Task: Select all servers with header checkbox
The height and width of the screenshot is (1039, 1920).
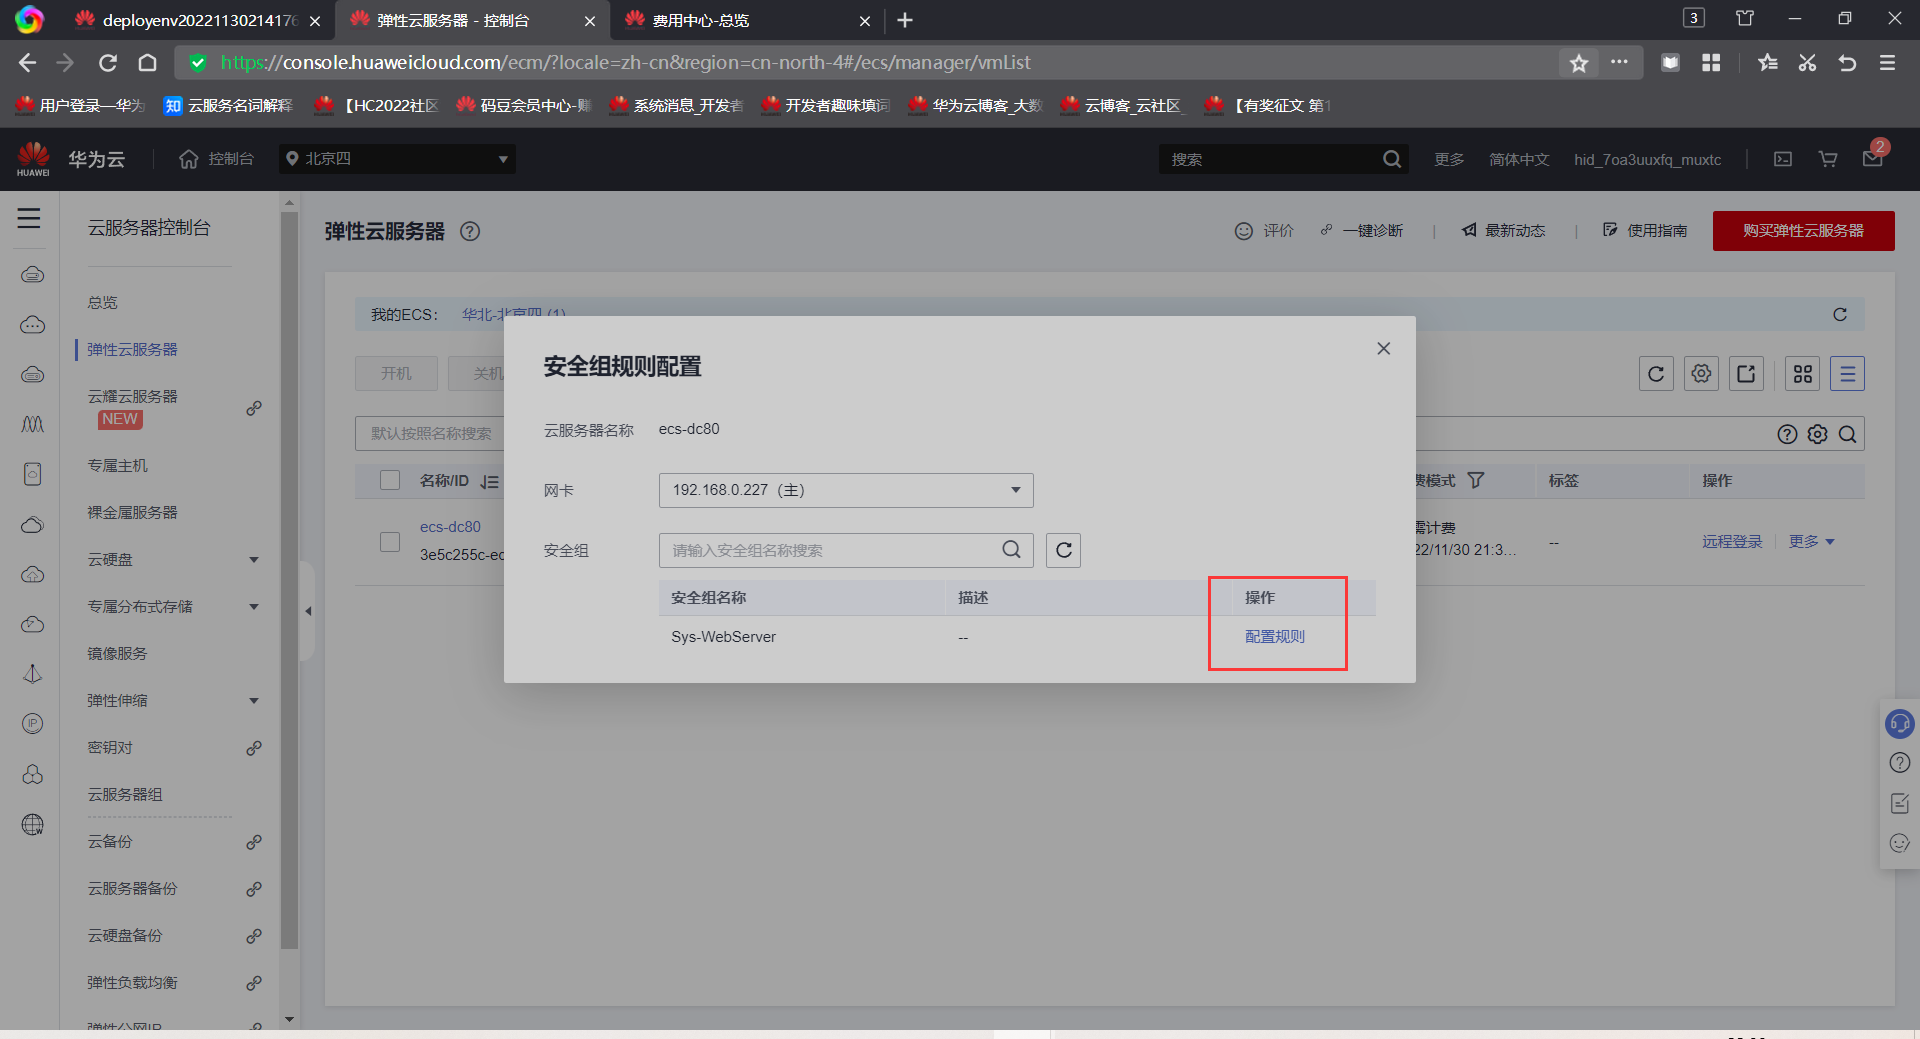Action: pyautogui.click(x=390, y=480)
